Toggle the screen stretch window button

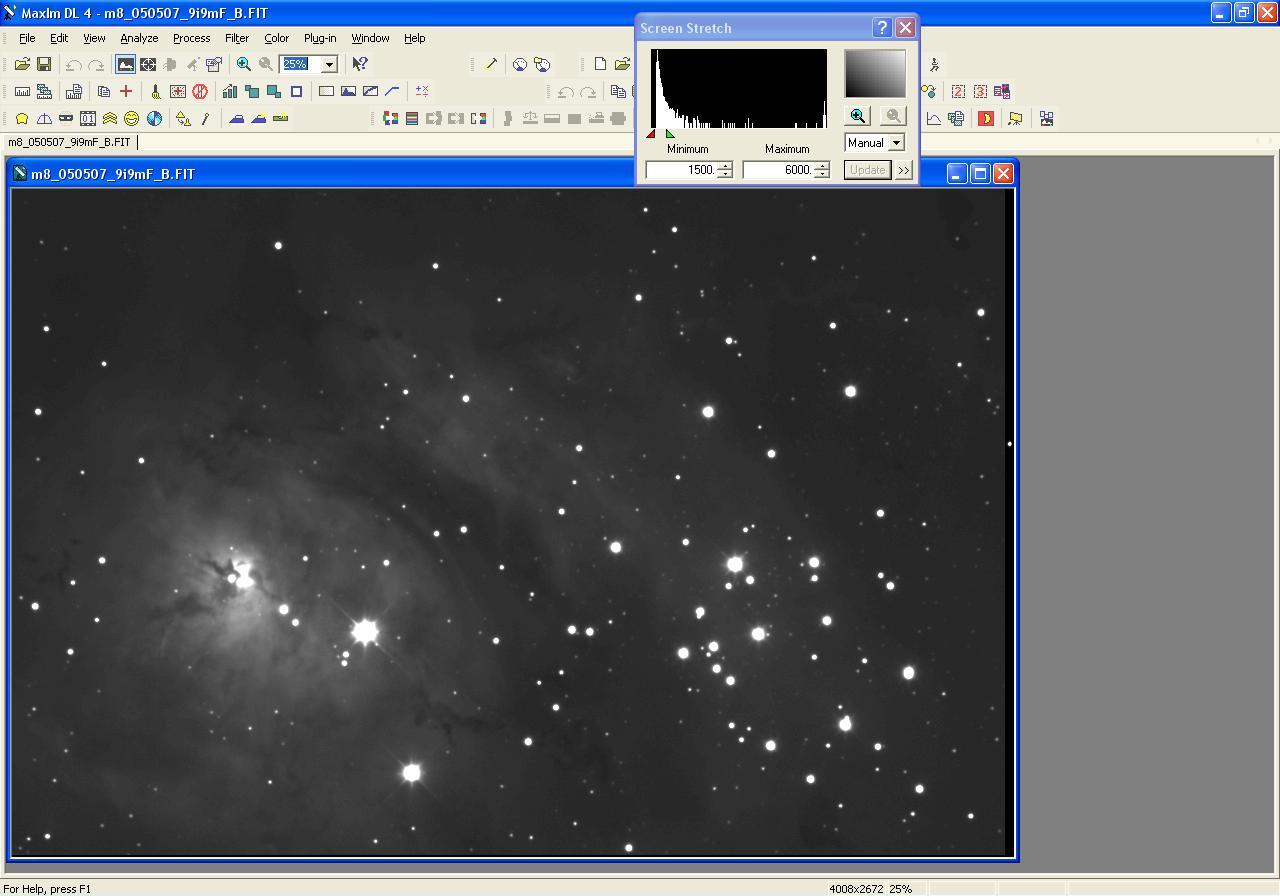click(125, 64)
